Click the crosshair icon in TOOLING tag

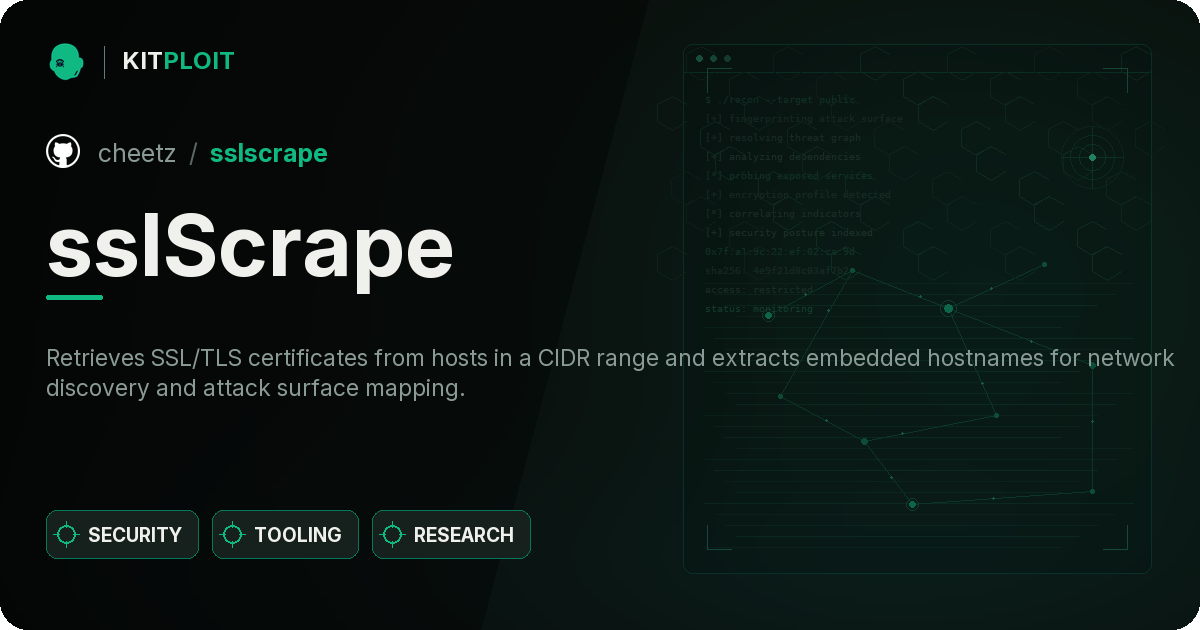point(233,535)
